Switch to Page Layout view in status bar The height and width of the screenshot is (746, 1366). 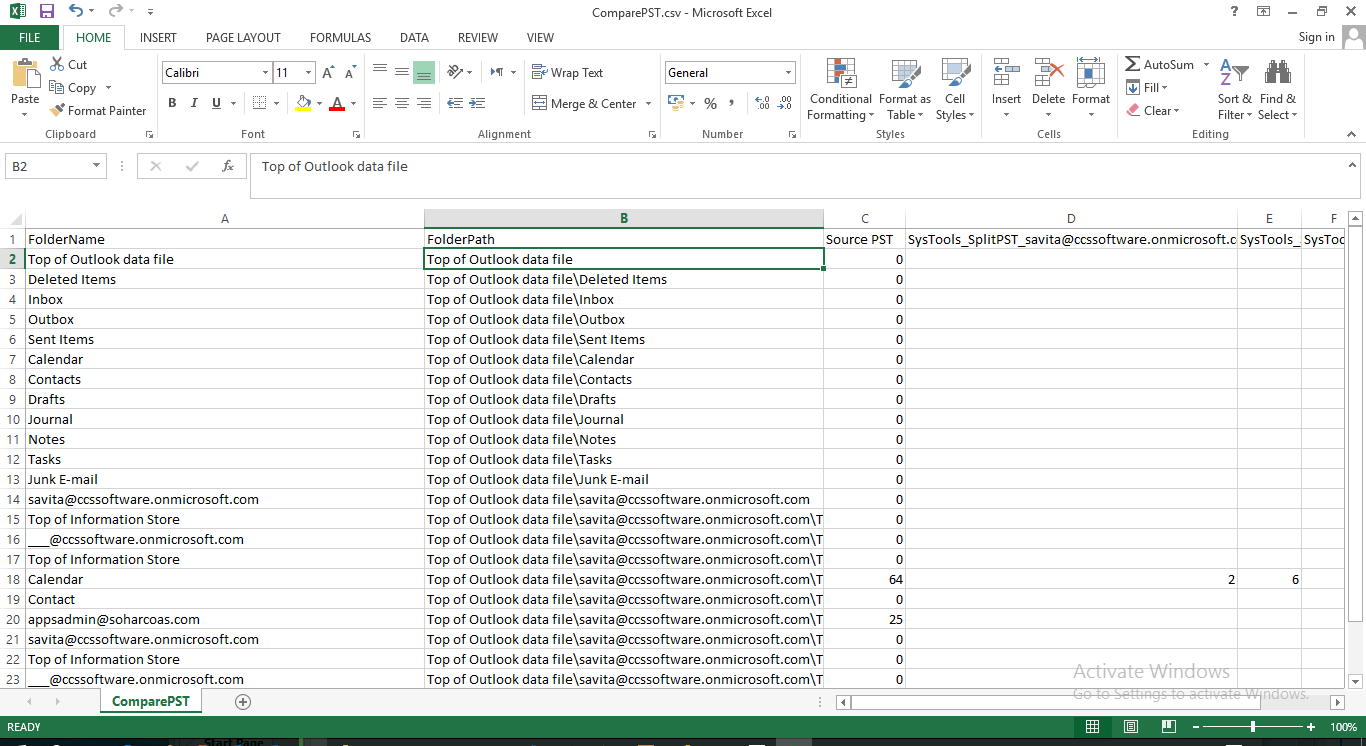coord(1130,727)
